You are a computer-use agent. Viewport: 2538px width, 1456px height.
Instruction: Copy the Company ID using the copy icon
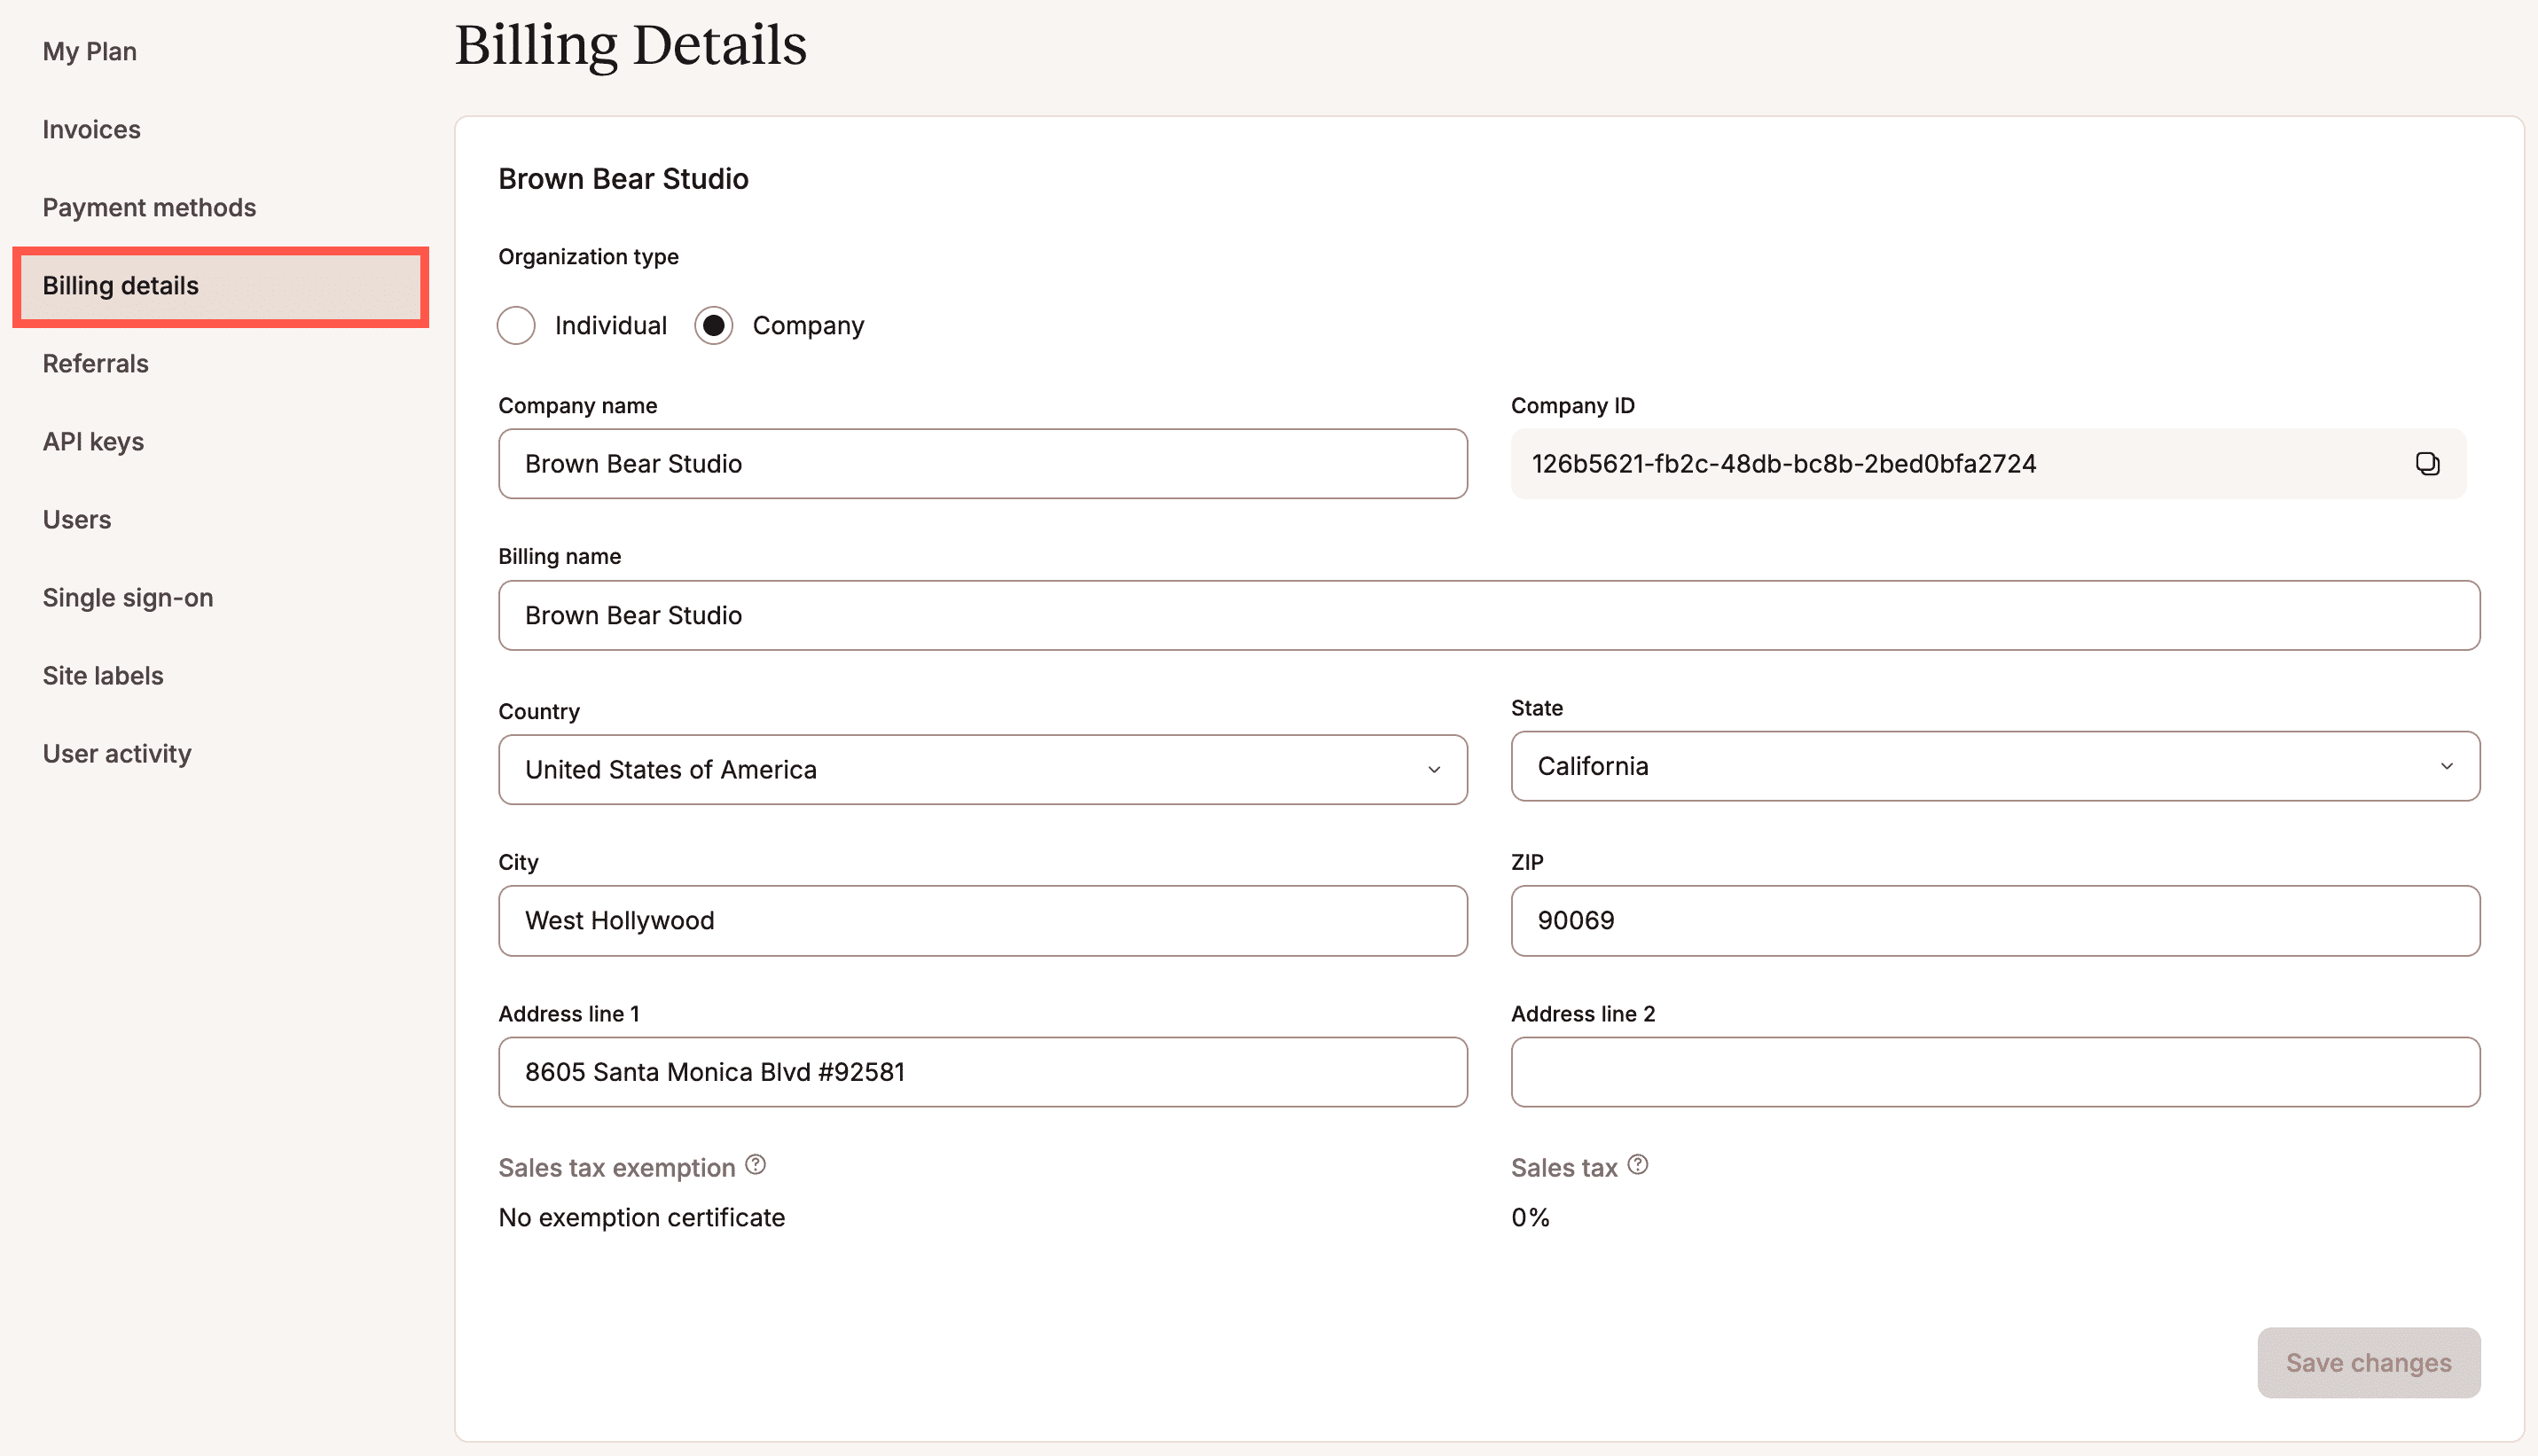point(2427,463)
